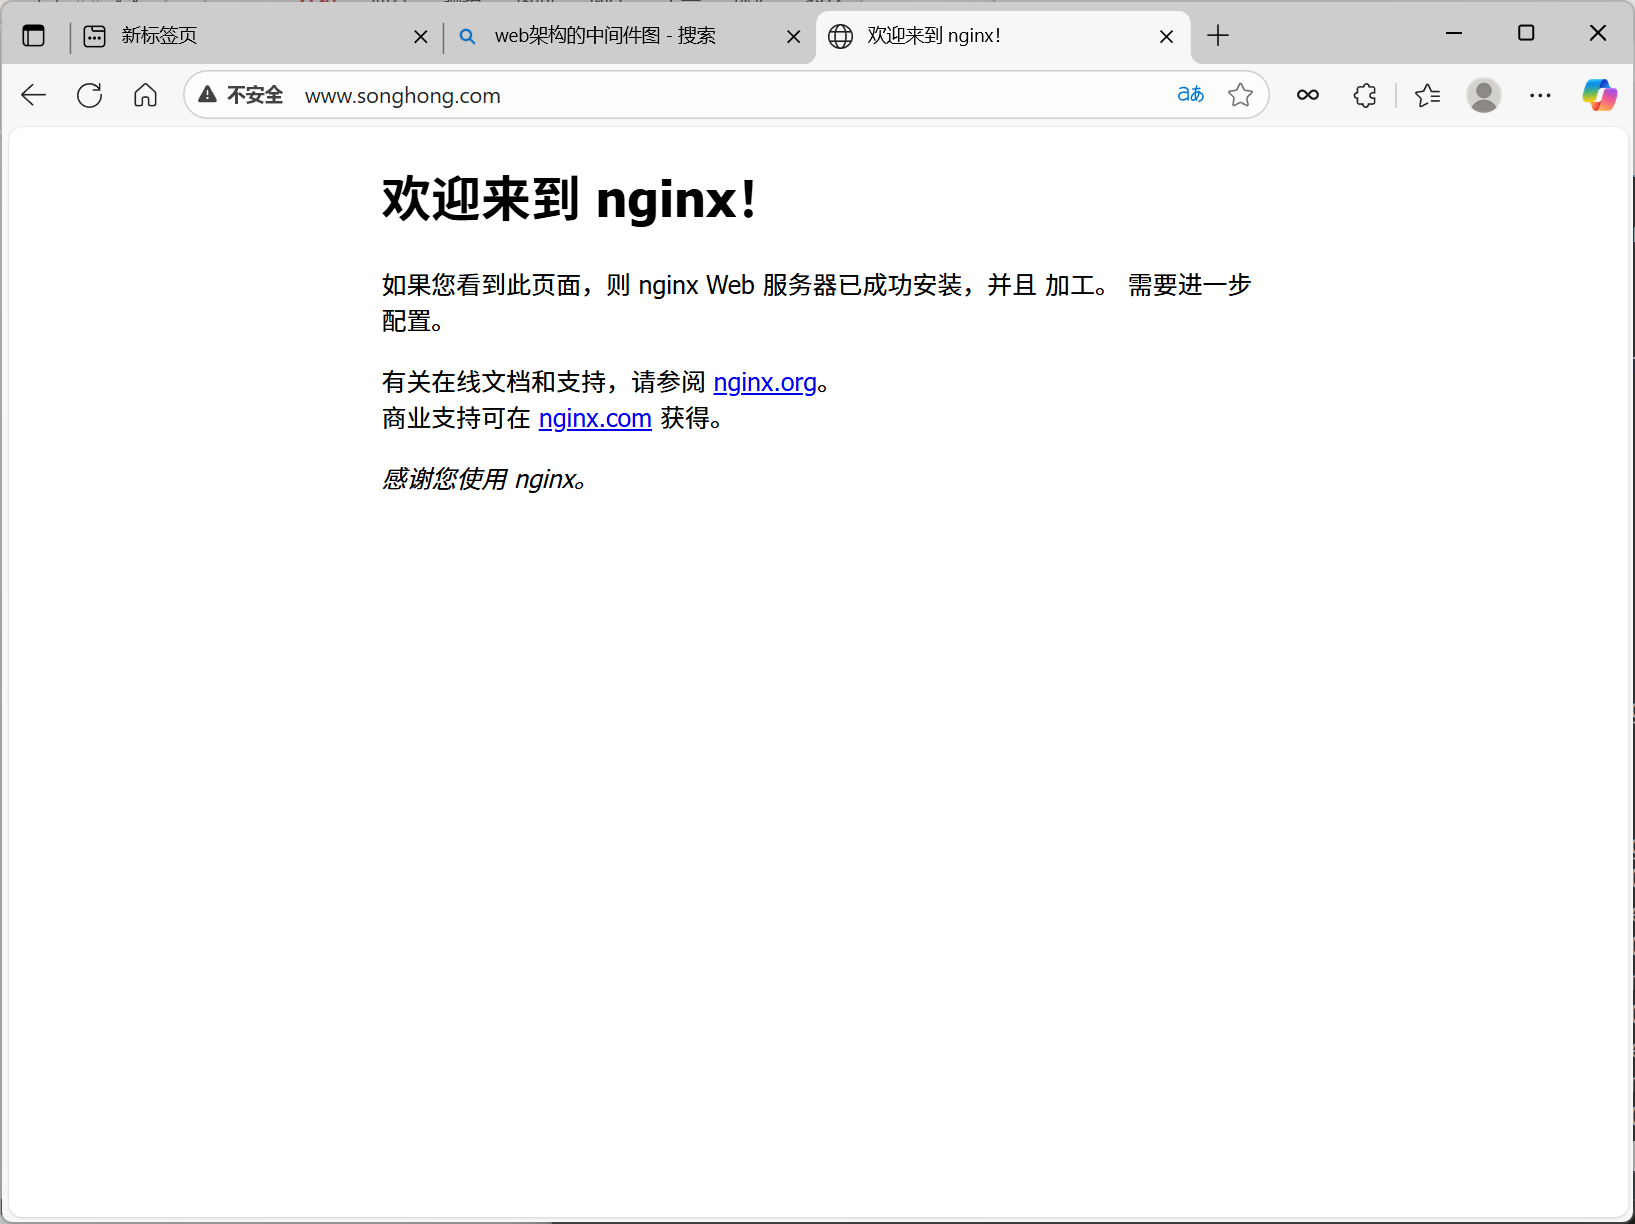Click the back navigation arrow
1635x1224 pixels.
click(x=34, y=95)
